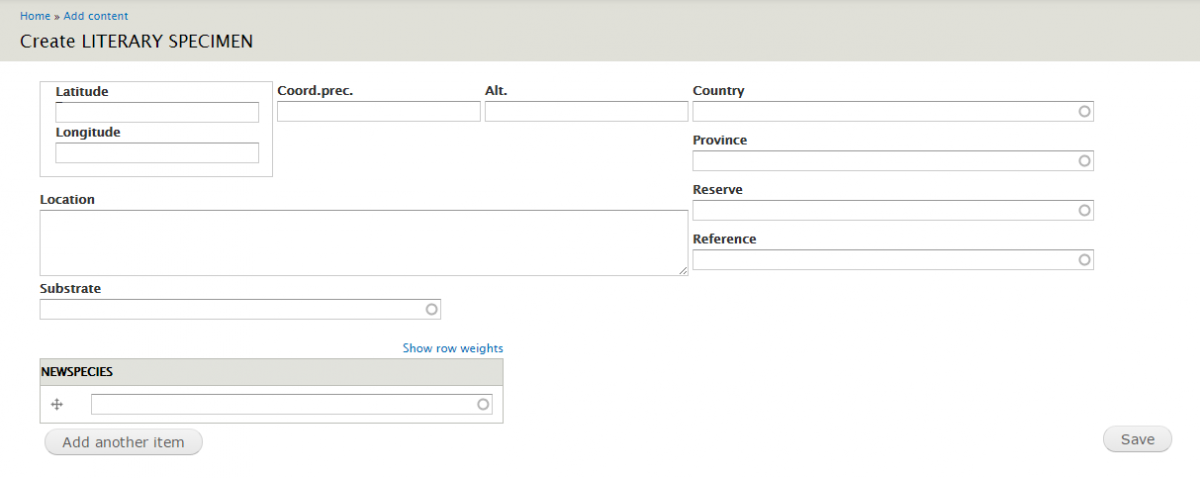The height and width of the screenshot is (478, 1200).
Task: Focus the Longitude input field
Action: click(157, 153)
